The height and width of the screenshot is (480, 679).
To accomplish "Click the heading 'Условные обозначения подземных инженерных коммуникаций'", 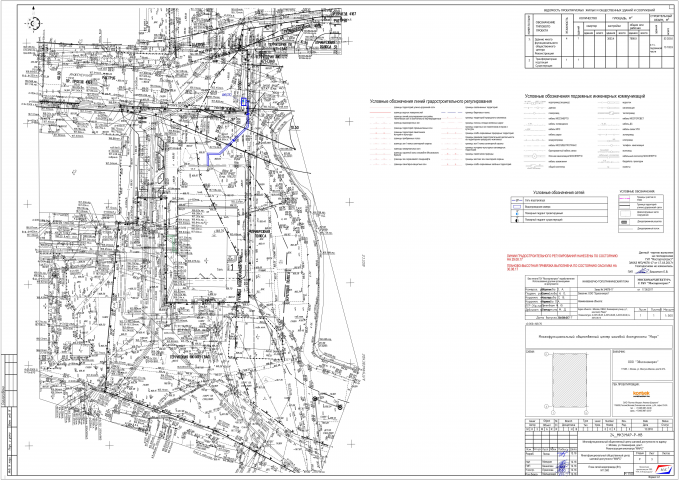I will point(585,96).
